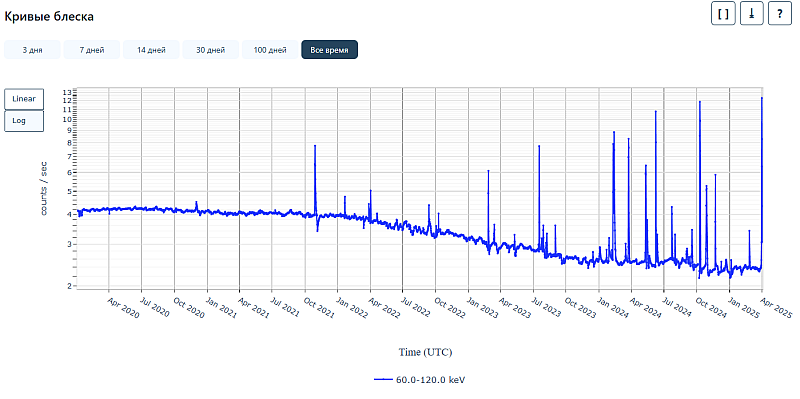The height and width of the screenshot is (399, 800).
Task: Click the 'Oct 2021' axis tick label
Action: point(319,308)
